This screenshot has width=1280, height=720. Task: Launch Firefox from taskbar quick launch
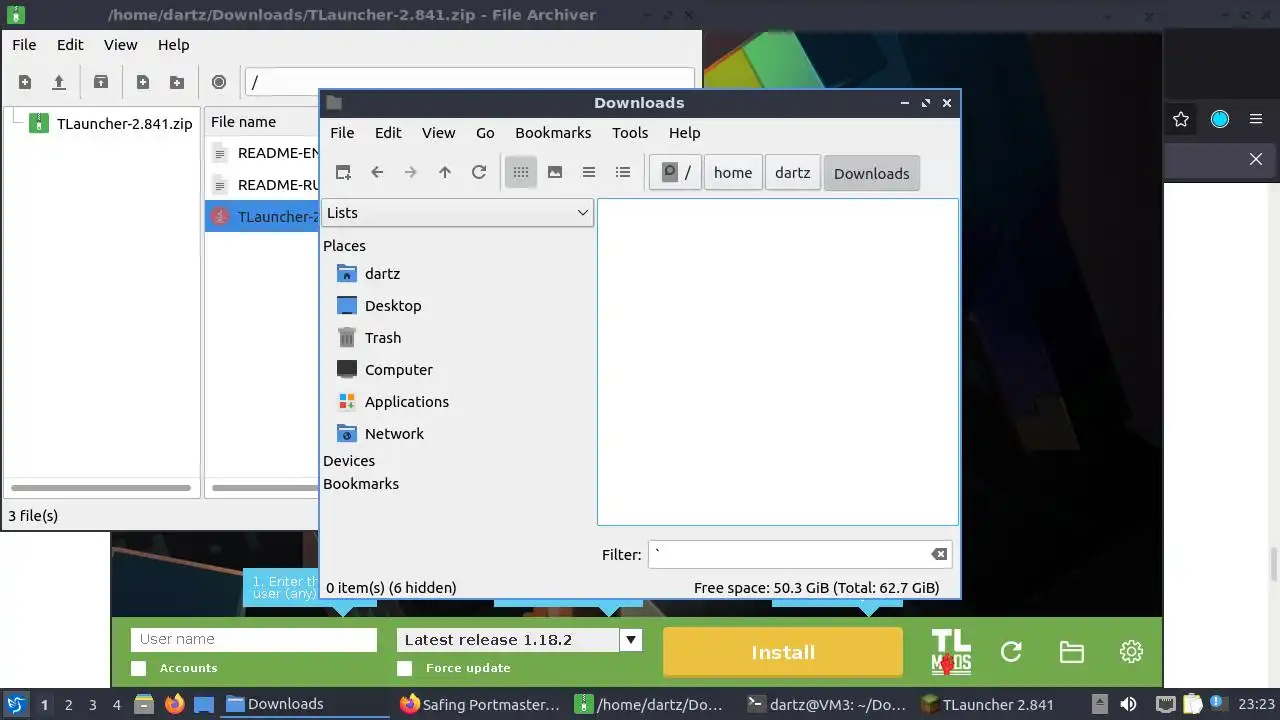[x=174, y=704]
